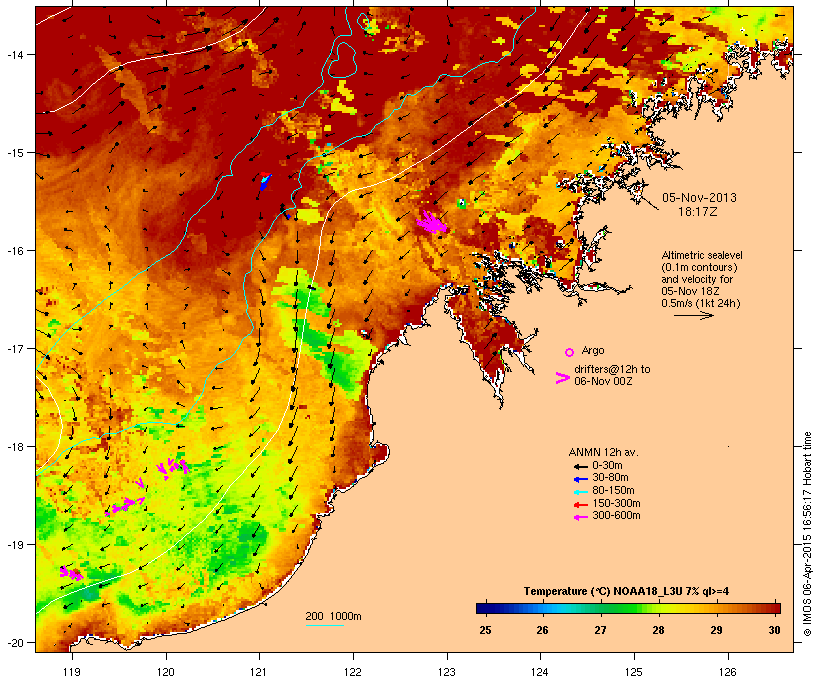This screenshot has width=820, height=680.
Task: Click the latitude label -18
Action: [x=14, y=447]
